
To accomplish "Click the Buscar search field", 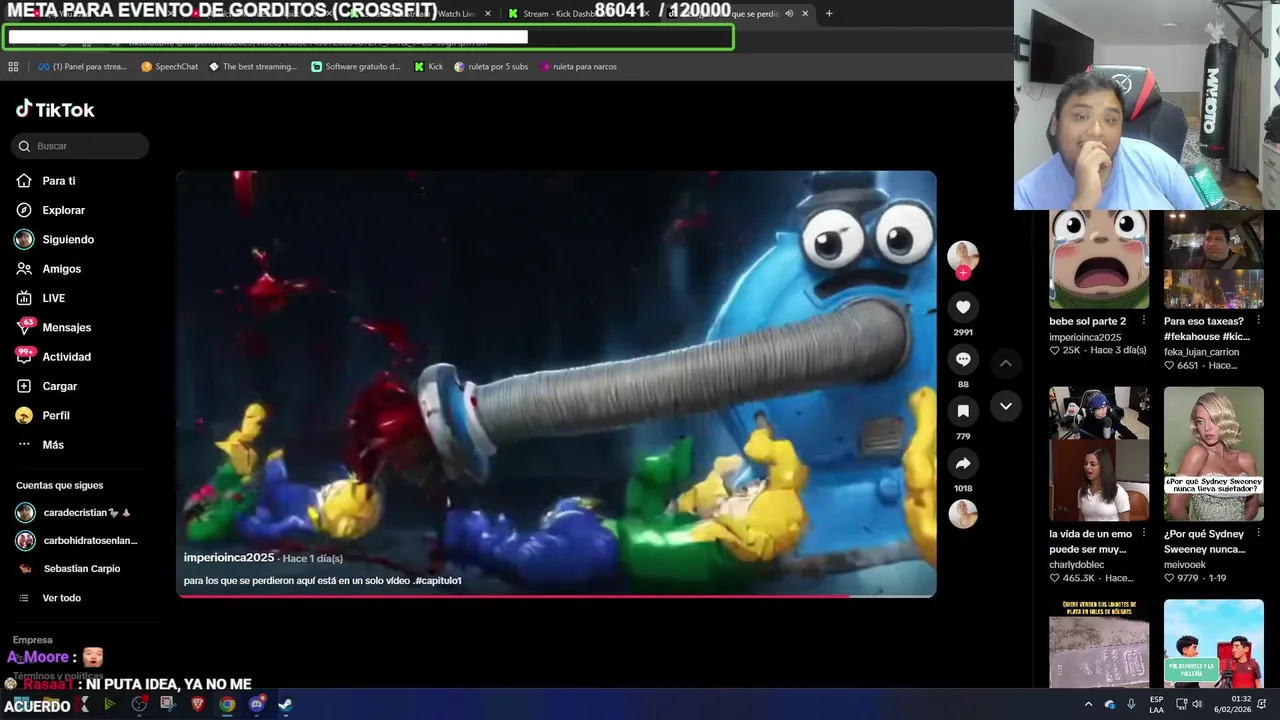I will (x=80, y=146).
